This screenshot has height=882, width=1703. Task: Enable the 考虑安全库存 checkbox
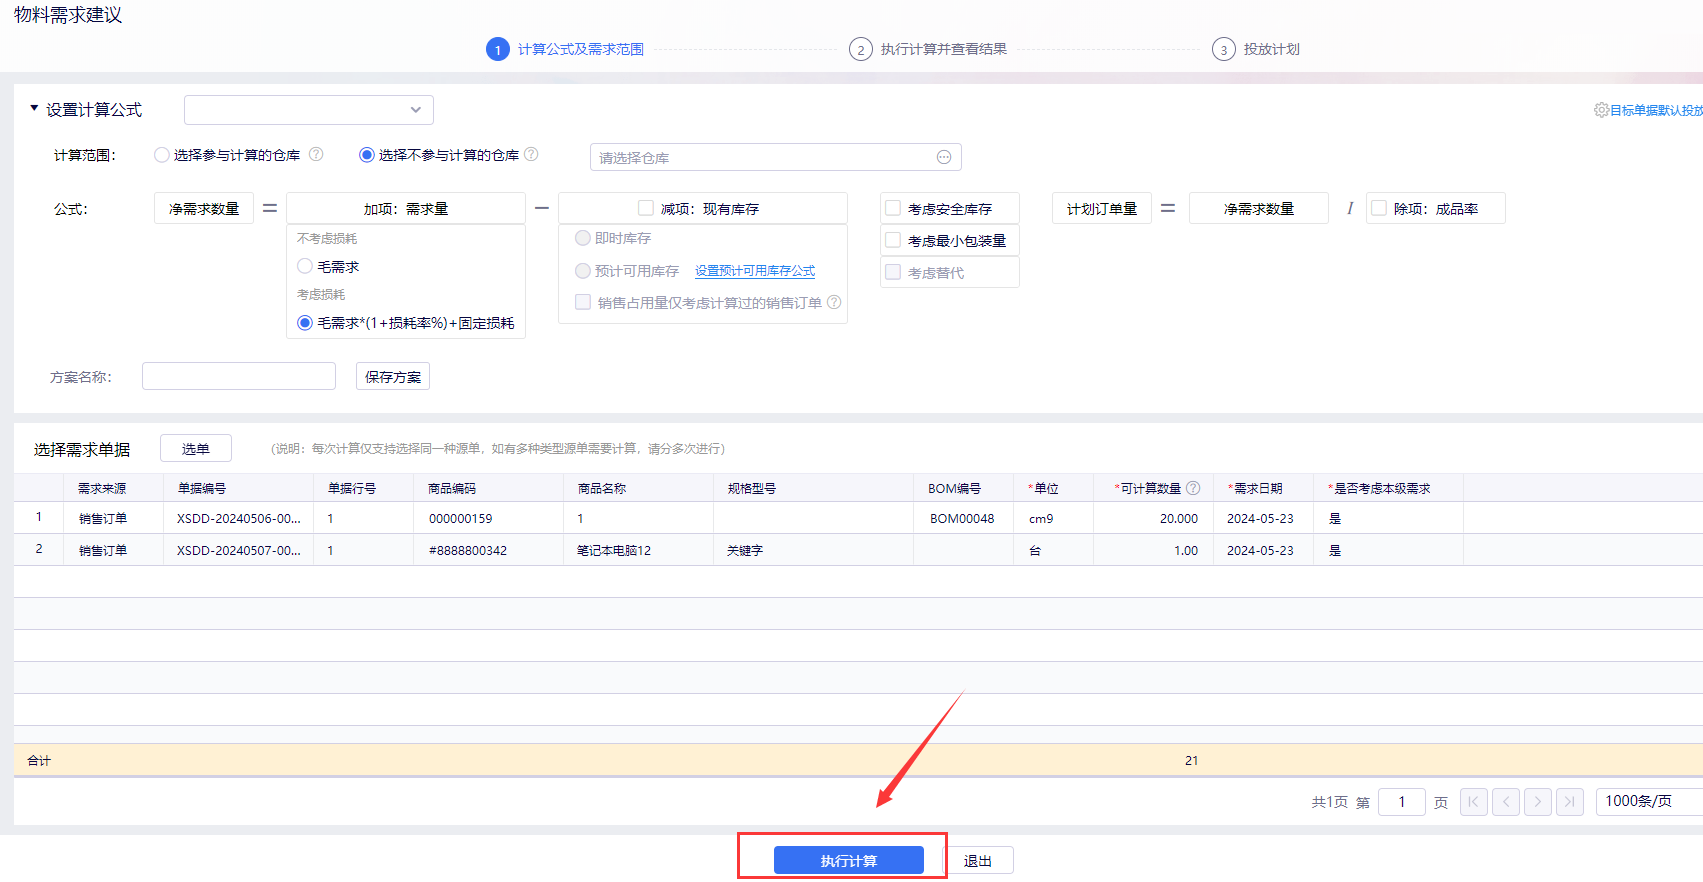coord(893,208)
